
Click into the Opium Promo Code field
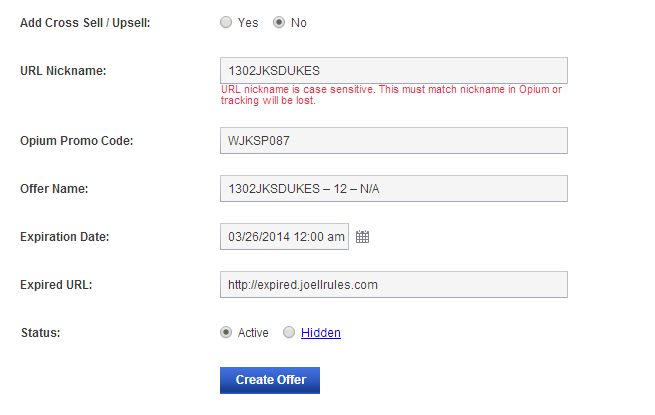[x=394, y=140]
